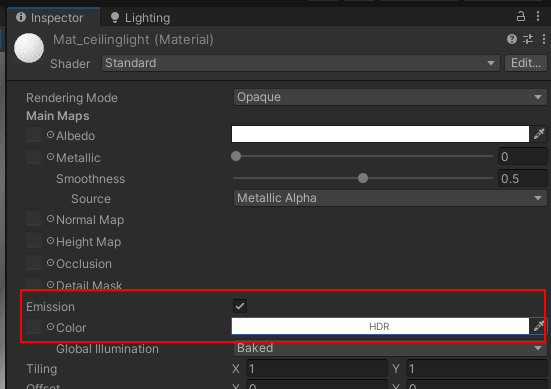
Task: Pick Albedo color with eyedropper
Action: coord(539,134)
